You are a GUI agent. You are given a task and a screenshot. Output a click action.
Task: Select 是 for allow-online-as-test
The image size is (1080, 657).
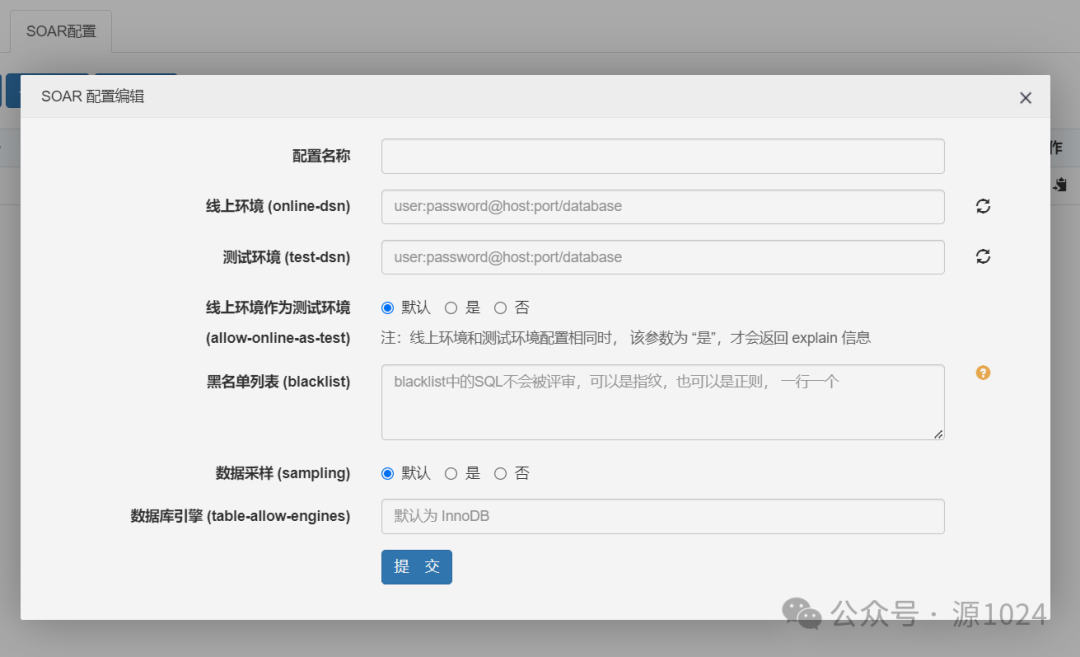point(450,308)
